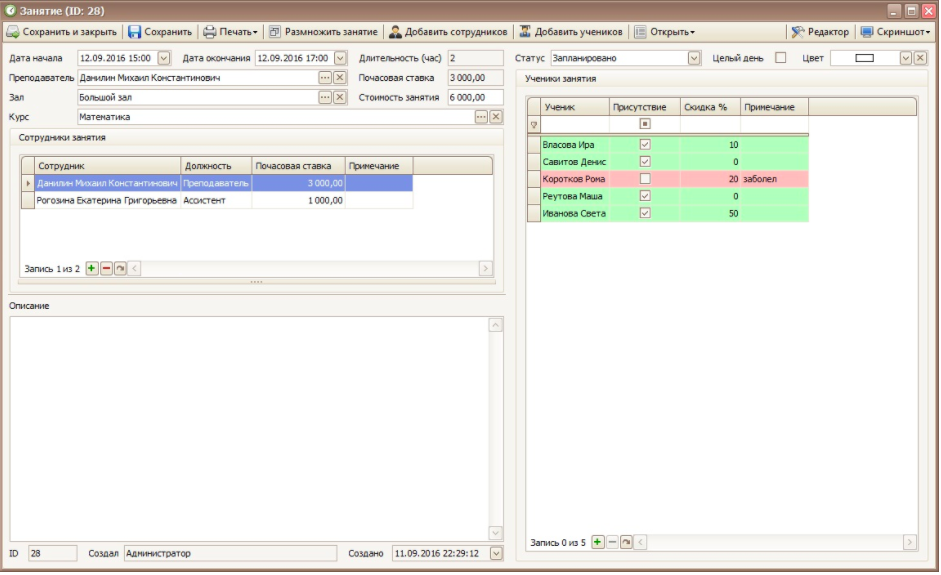Clear the Зал field
Viewport: 941px width, 575px height.
(x=340, y=97)
